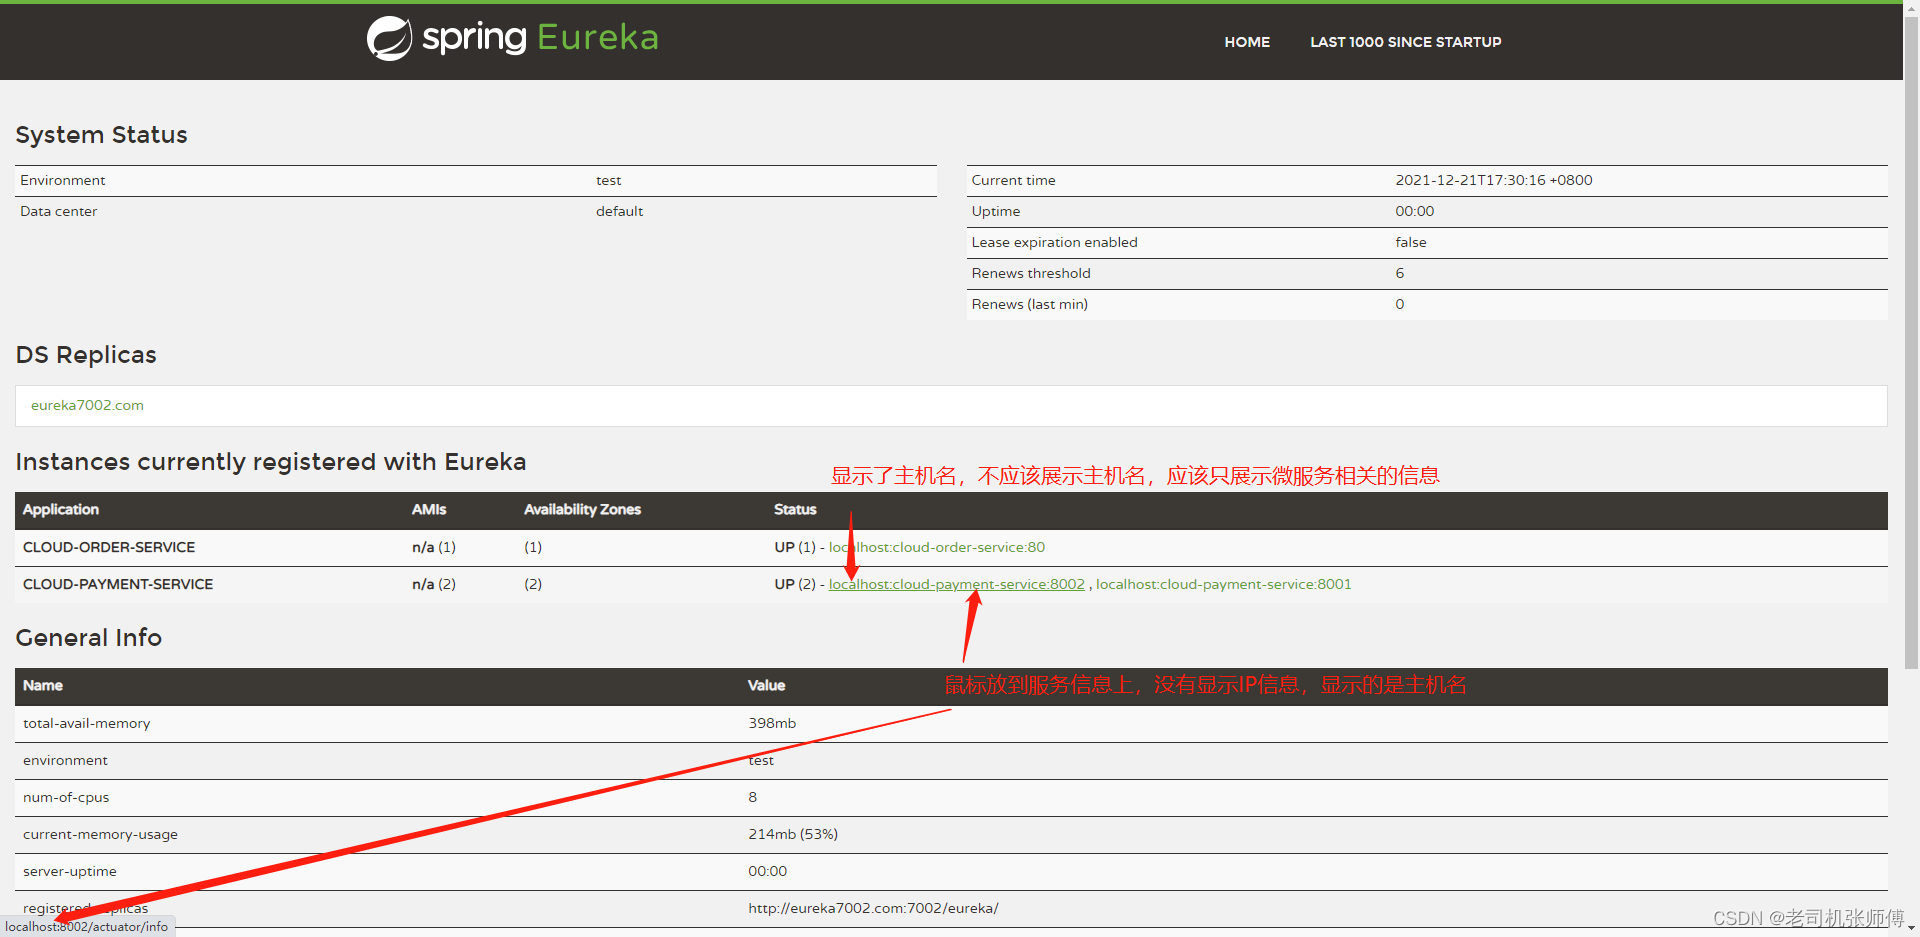Click the Availability Zones column header
Image resolution: width=1920 pixels, height=937 pixels.
[x=582, y=509]
